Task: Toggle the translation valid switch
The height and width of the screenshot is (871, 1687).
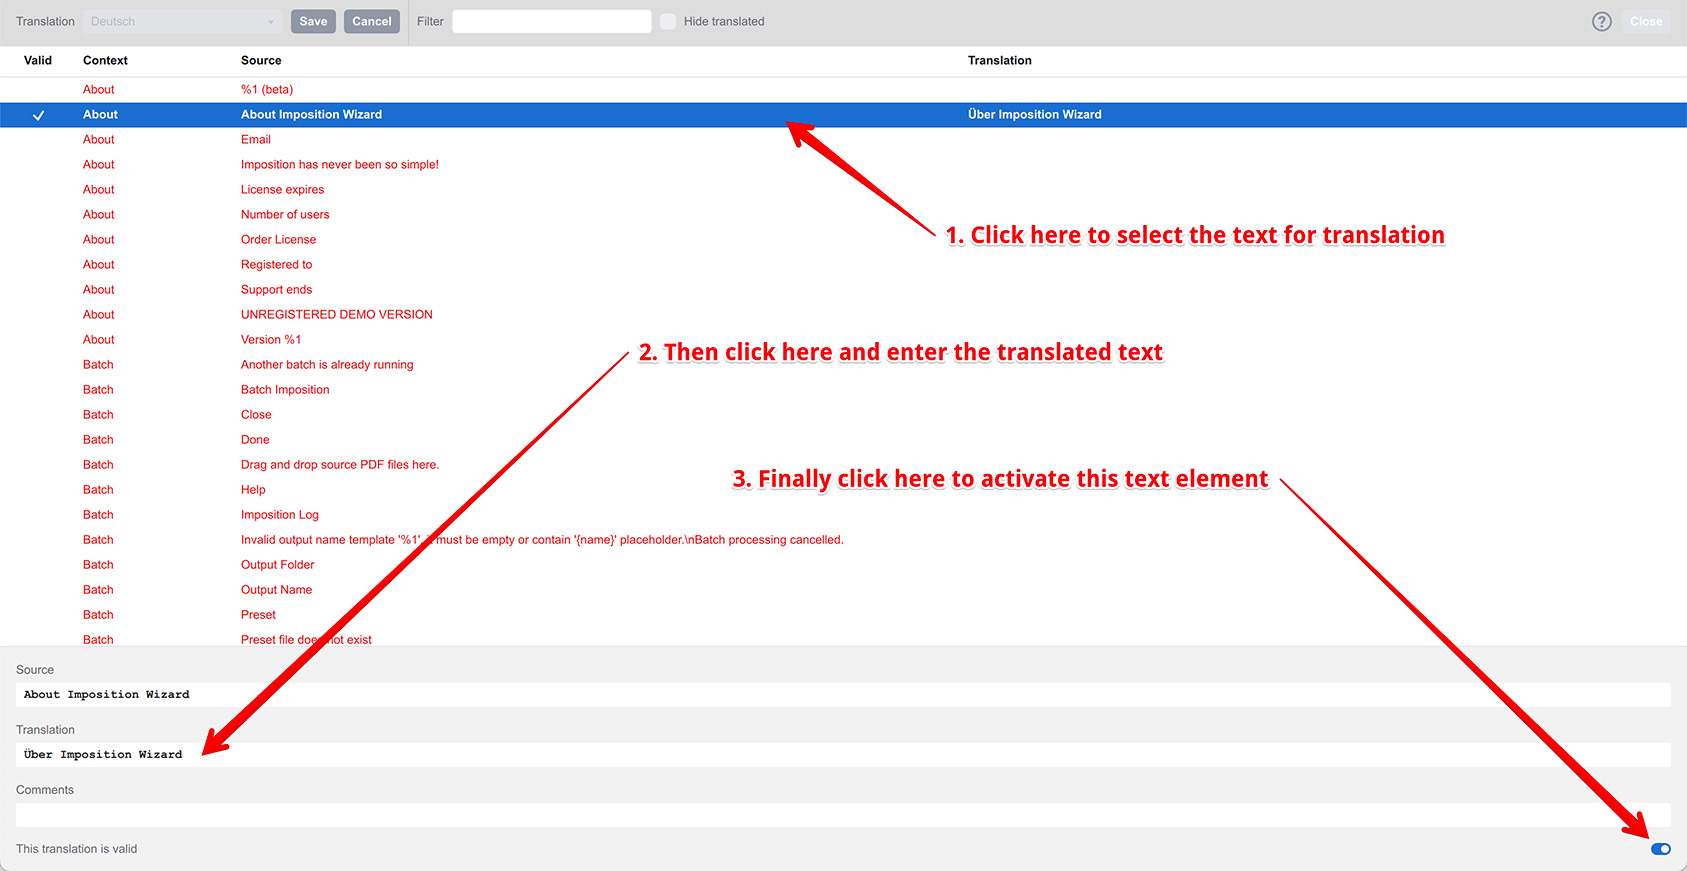Action: click(1661, 849)
